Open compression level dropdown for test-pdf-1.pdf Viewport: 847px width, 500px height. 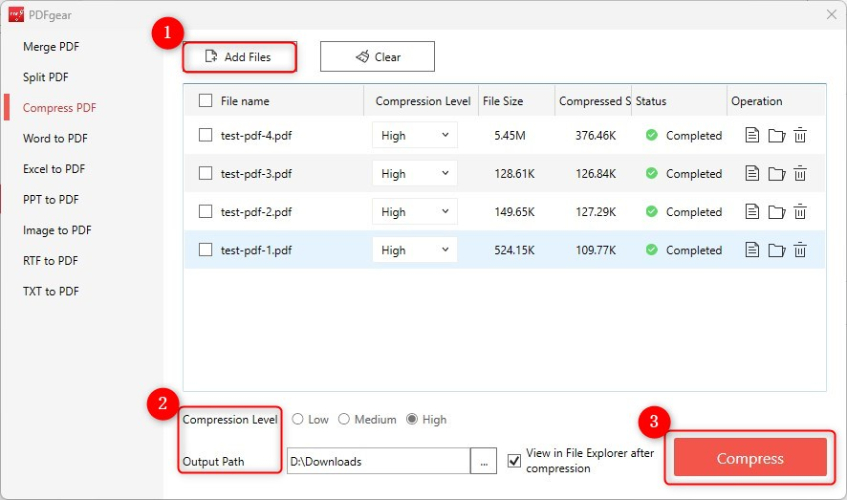pyautogui.click(x=415, y=249)
